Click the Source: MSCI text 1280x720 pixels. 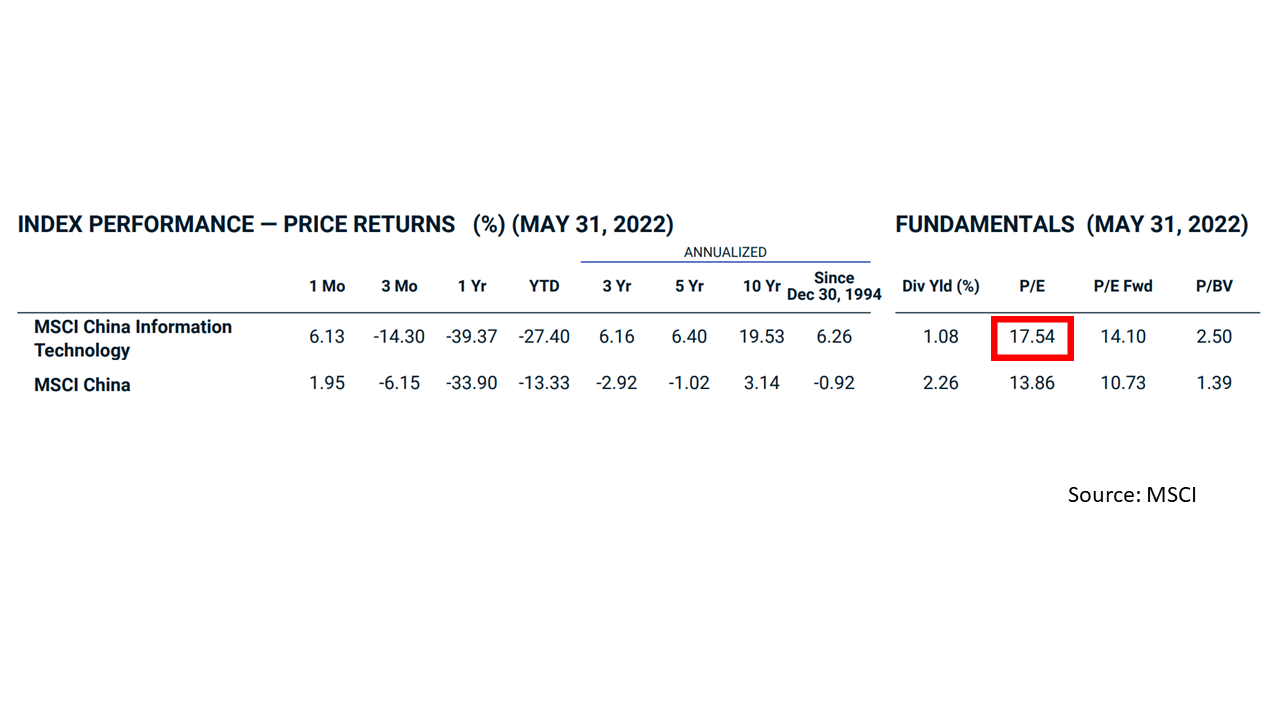click(x=1132, y=495)
